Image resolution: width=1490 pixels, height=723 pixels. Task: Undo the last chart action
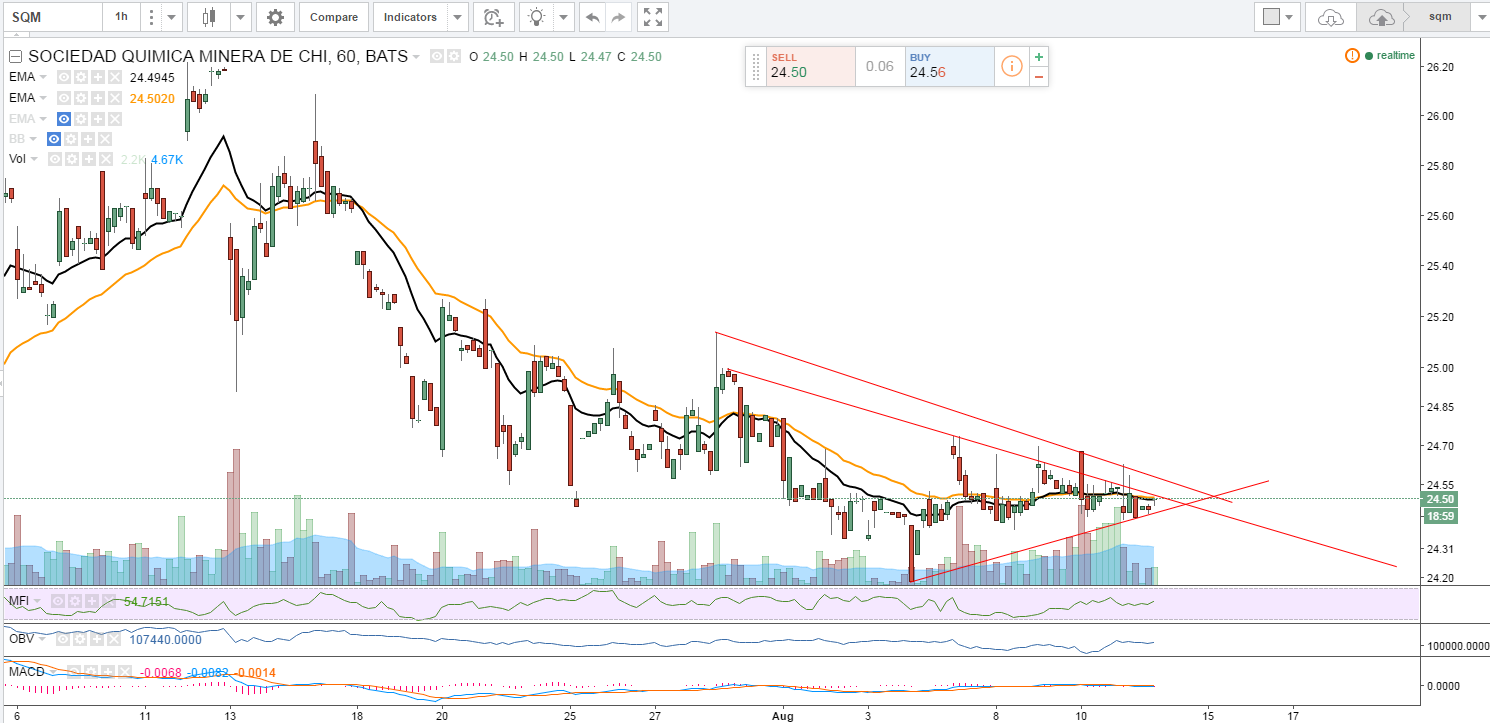click(x=592, y=17)
